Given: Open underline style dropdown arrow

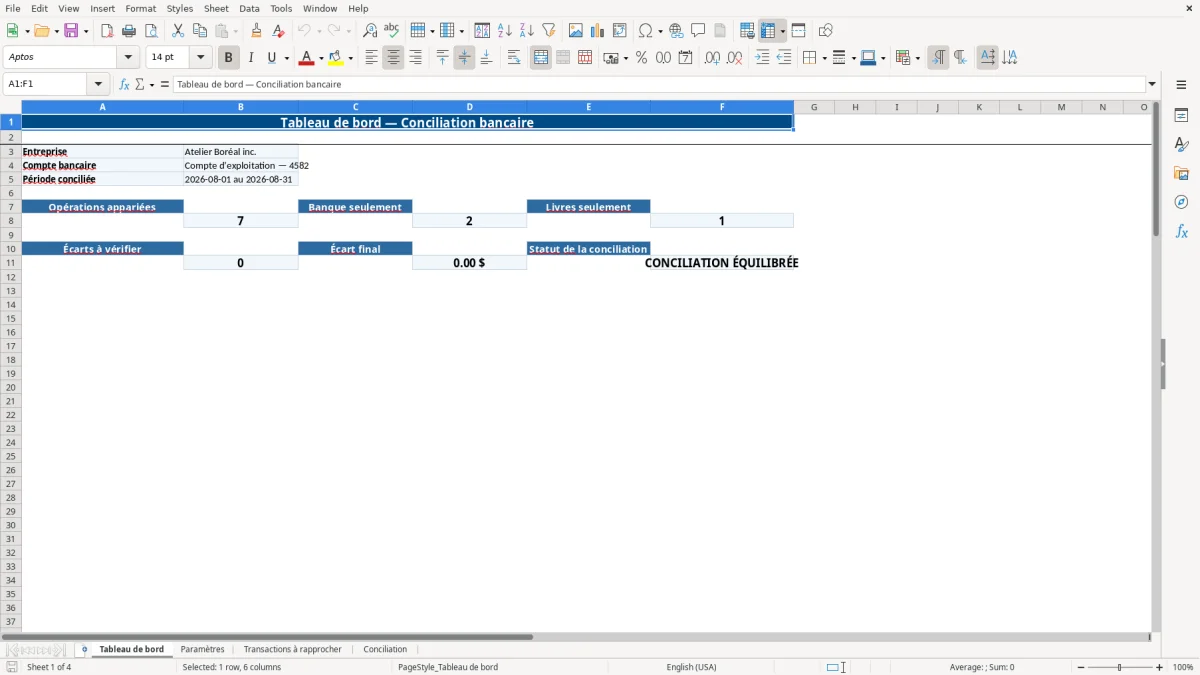Looking at the screenshot, I should coord(286,58).
